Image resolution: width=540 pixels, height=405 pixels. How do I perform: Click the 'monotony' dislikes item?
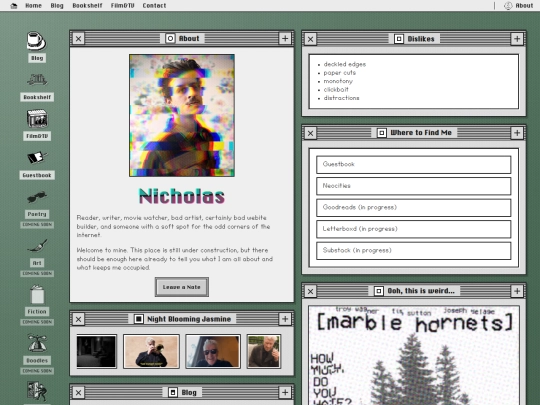338,81
